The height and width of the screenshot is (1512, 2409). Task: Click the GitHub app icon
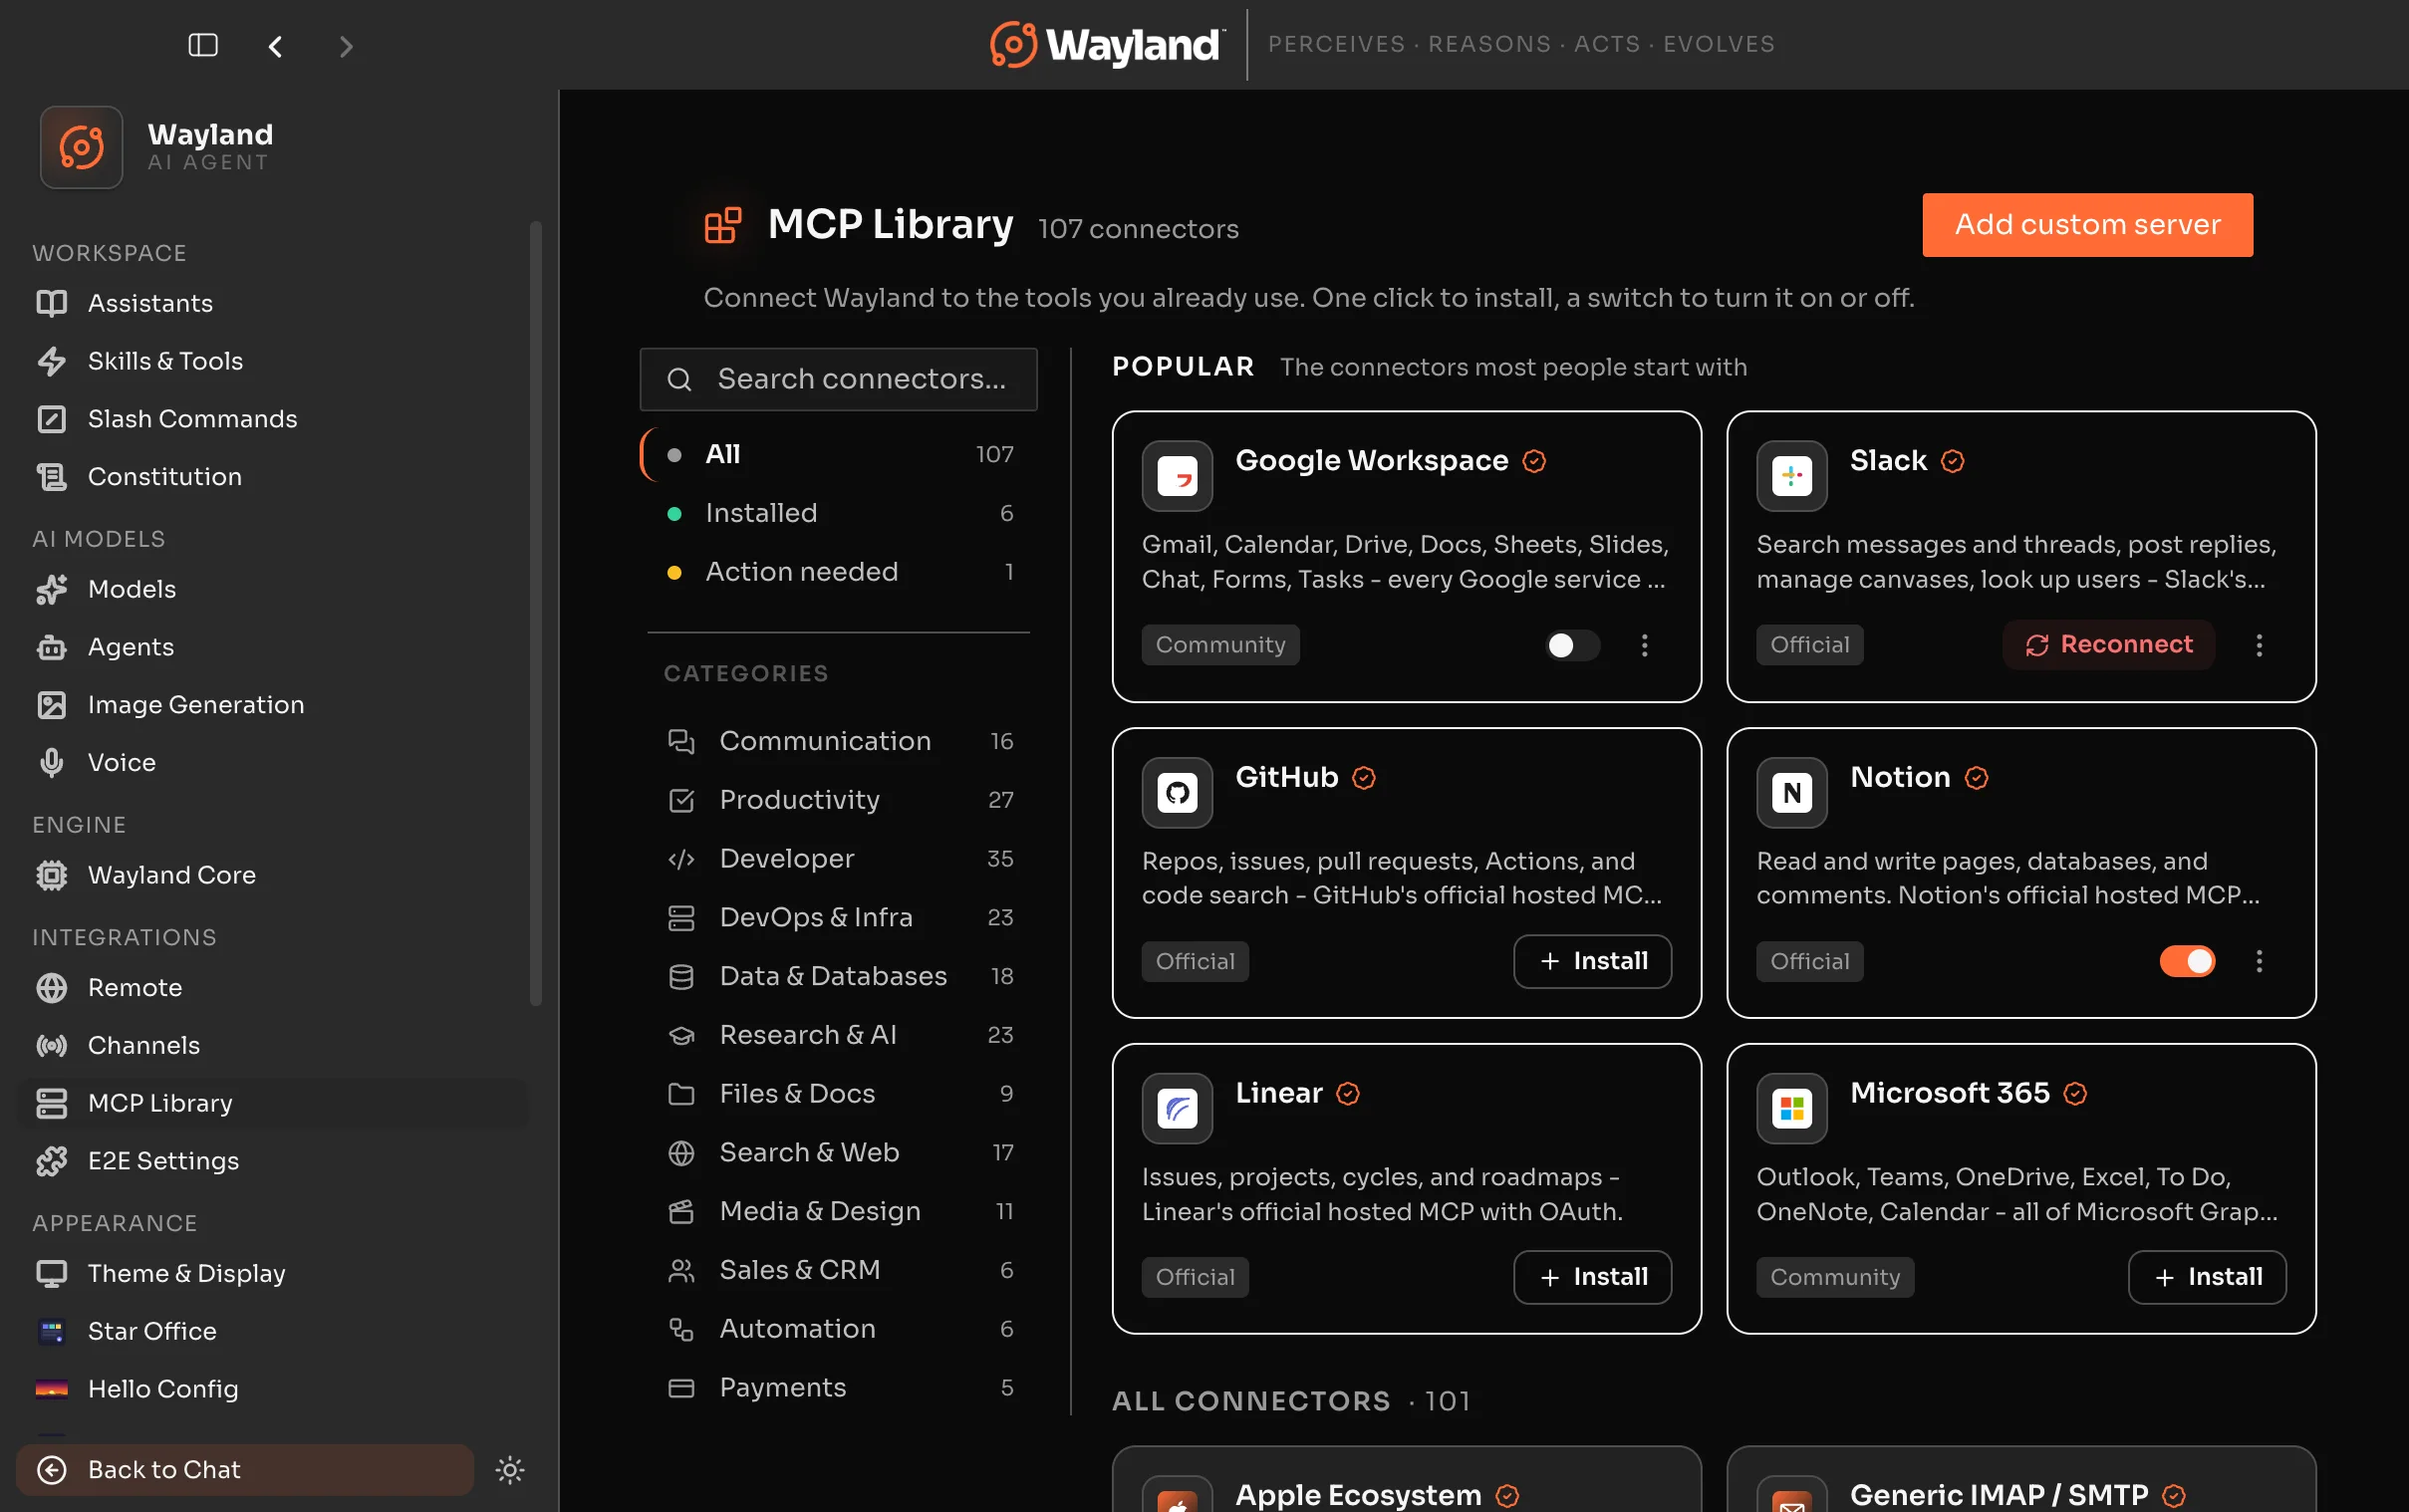pos(1177,793)
